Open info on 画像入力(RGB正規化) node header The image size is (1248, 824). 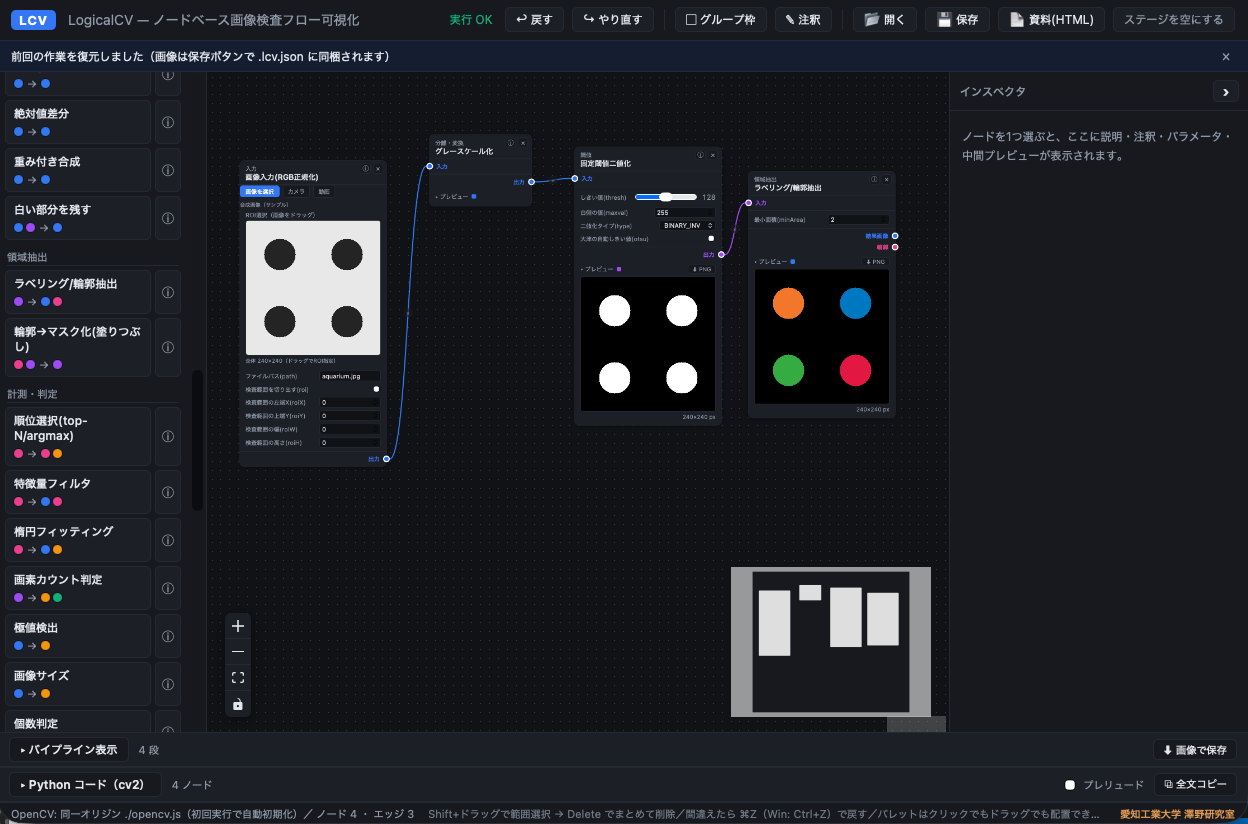366,169
